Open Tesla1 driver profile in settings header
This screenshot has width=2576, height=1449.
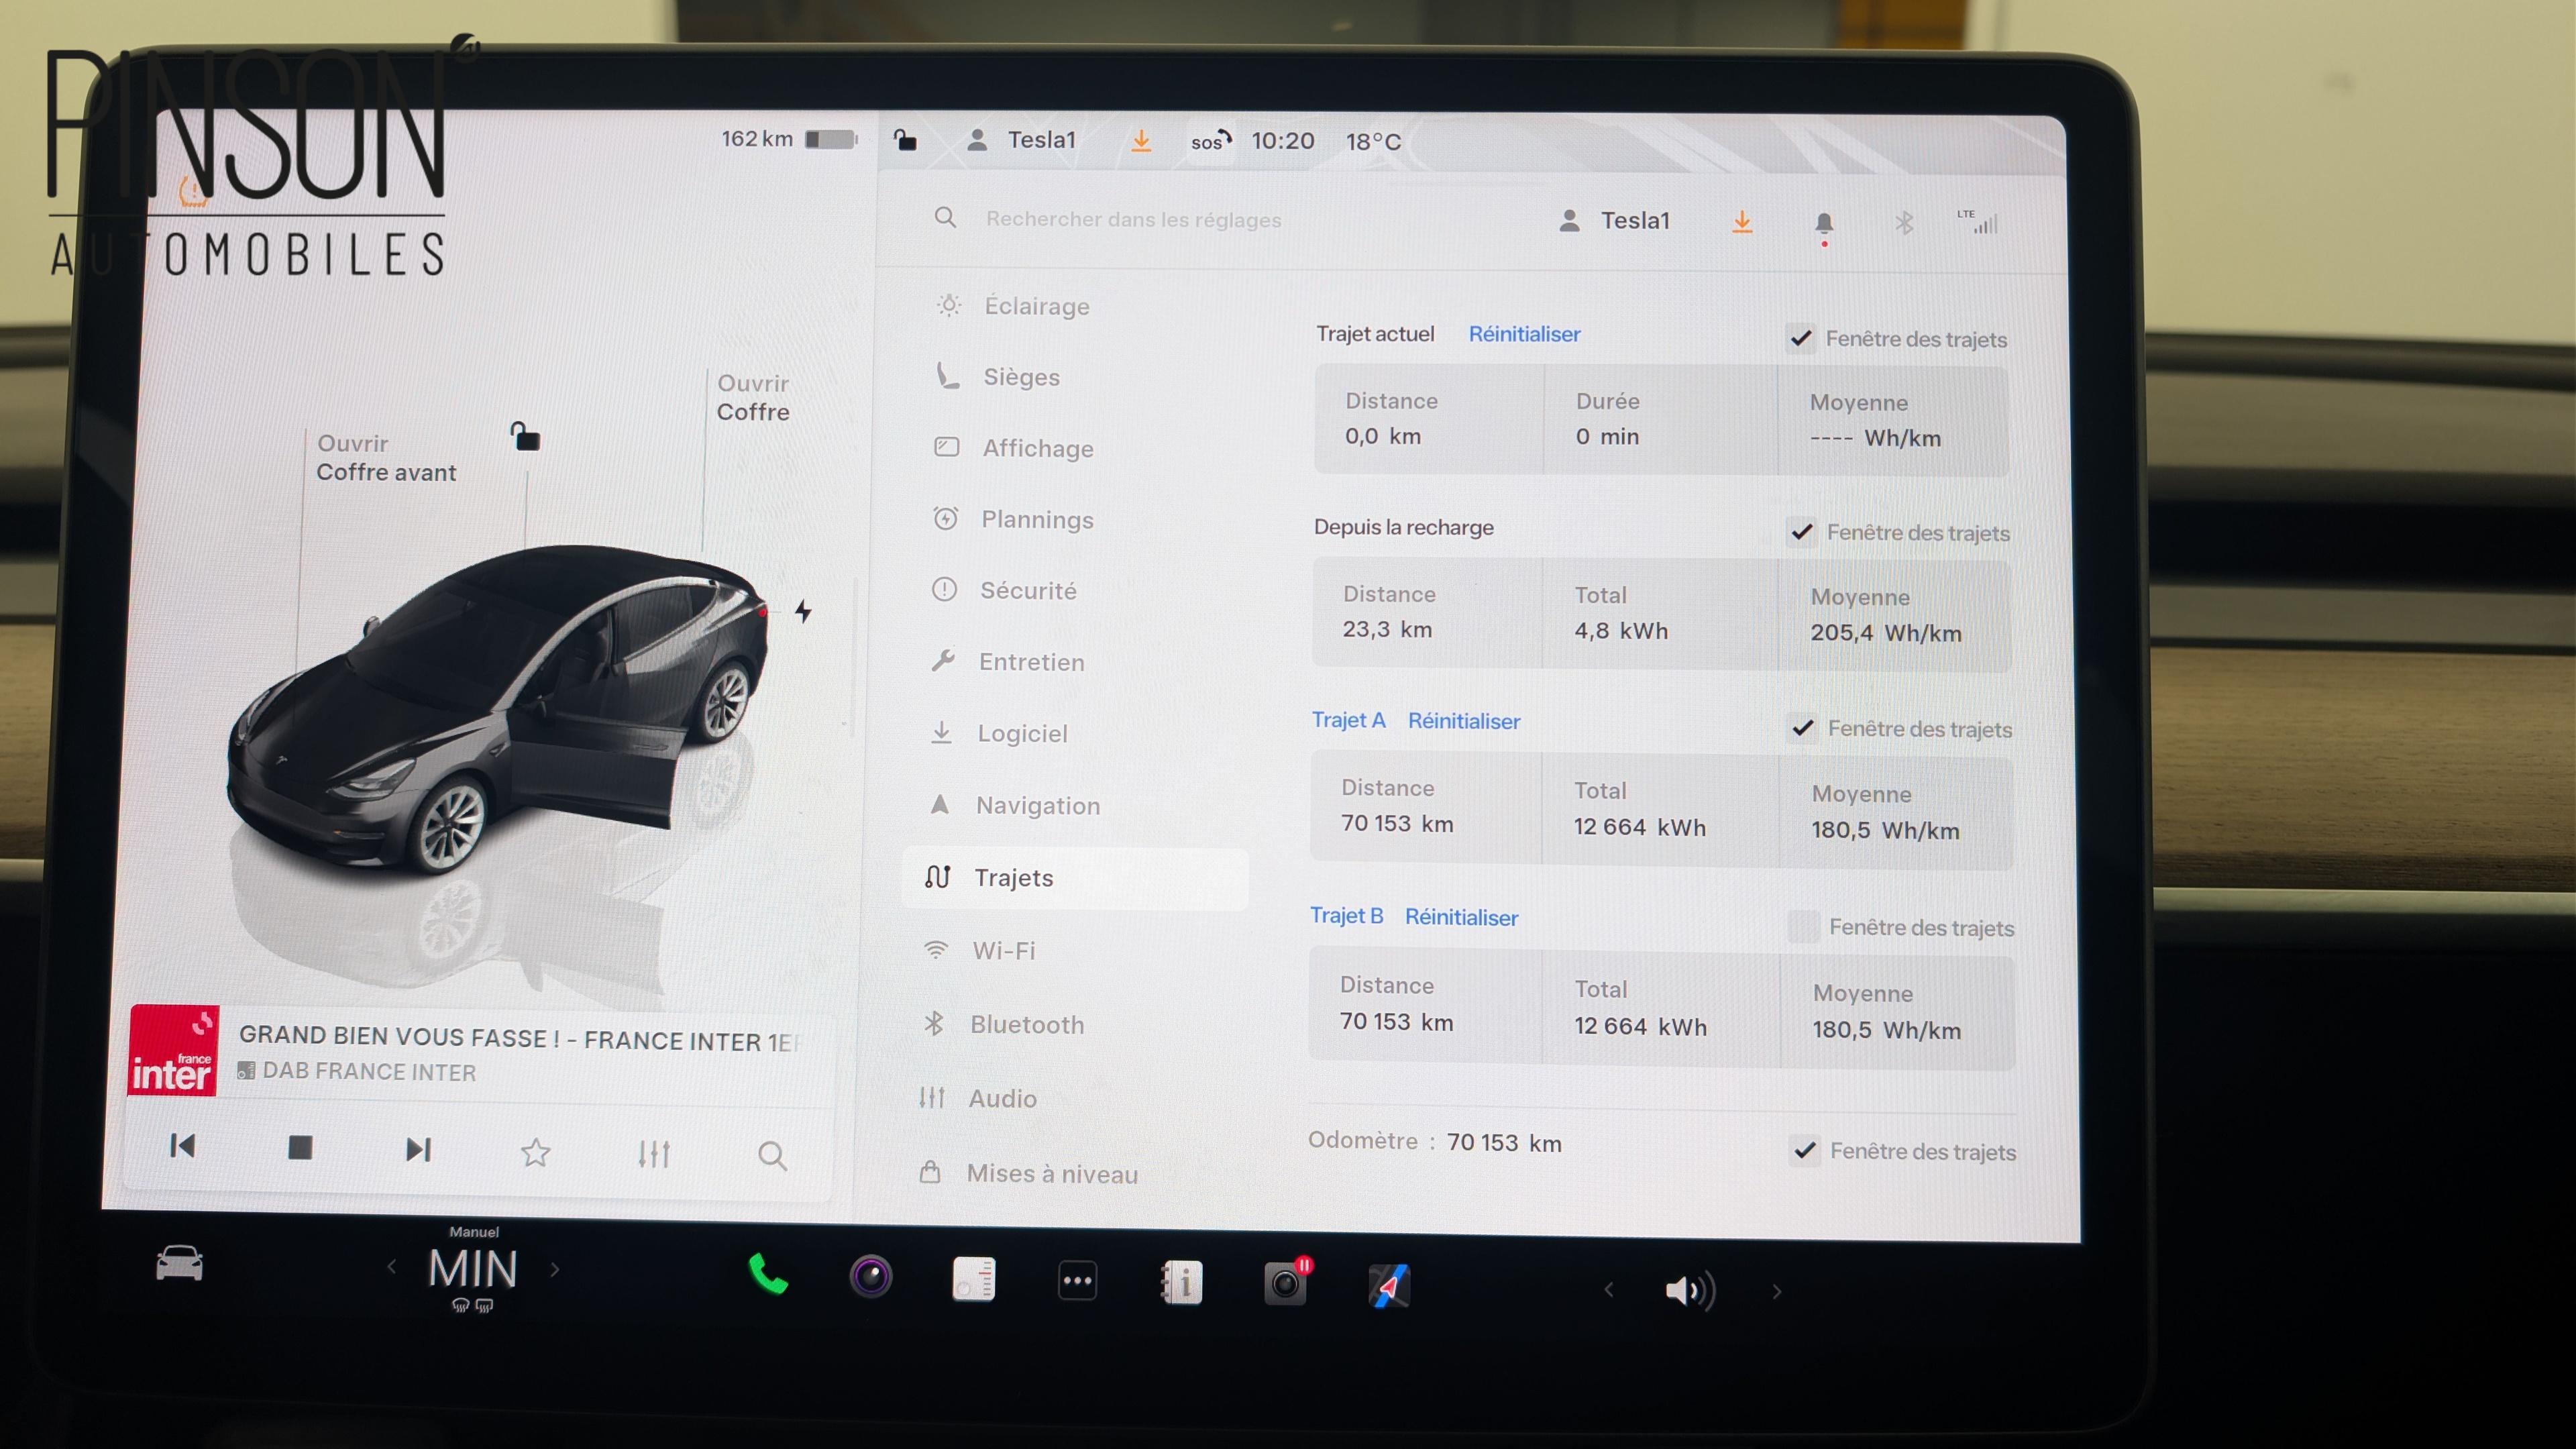(x=1614, y=220)
